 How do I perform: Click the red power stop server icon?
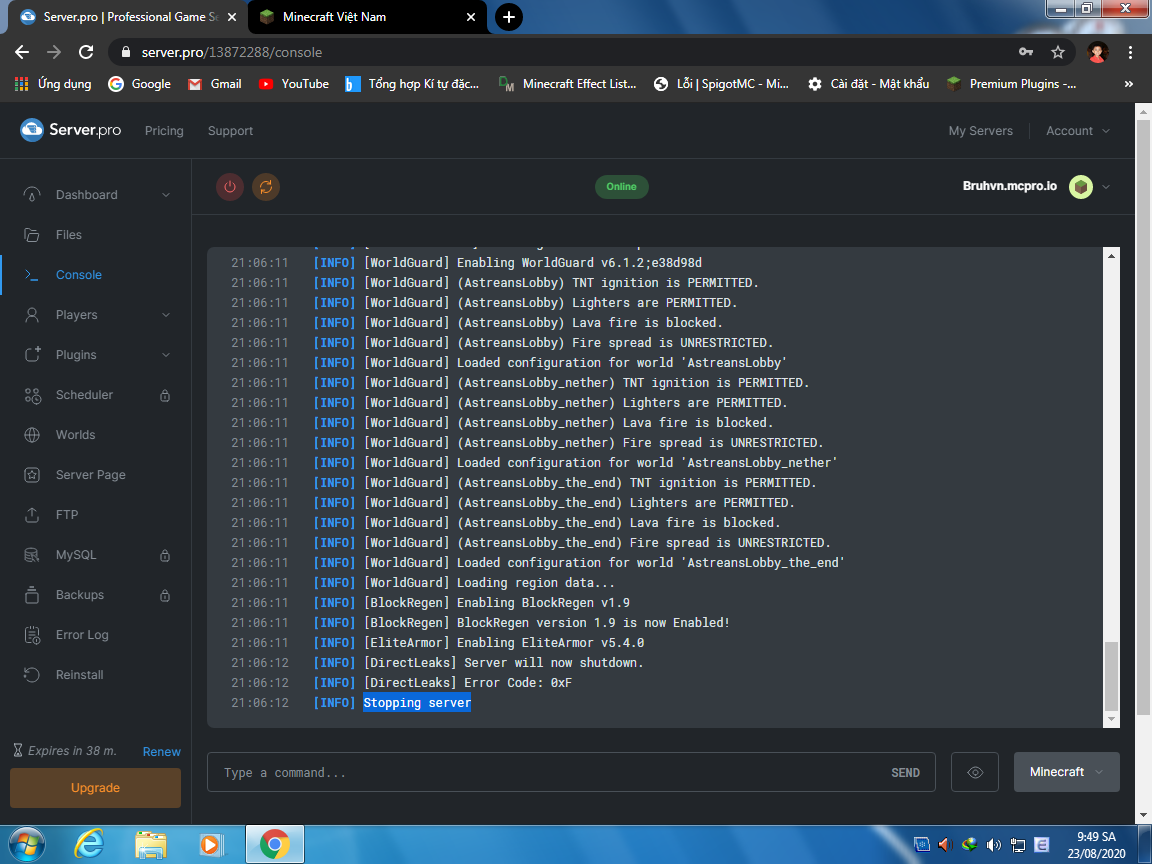229,187
